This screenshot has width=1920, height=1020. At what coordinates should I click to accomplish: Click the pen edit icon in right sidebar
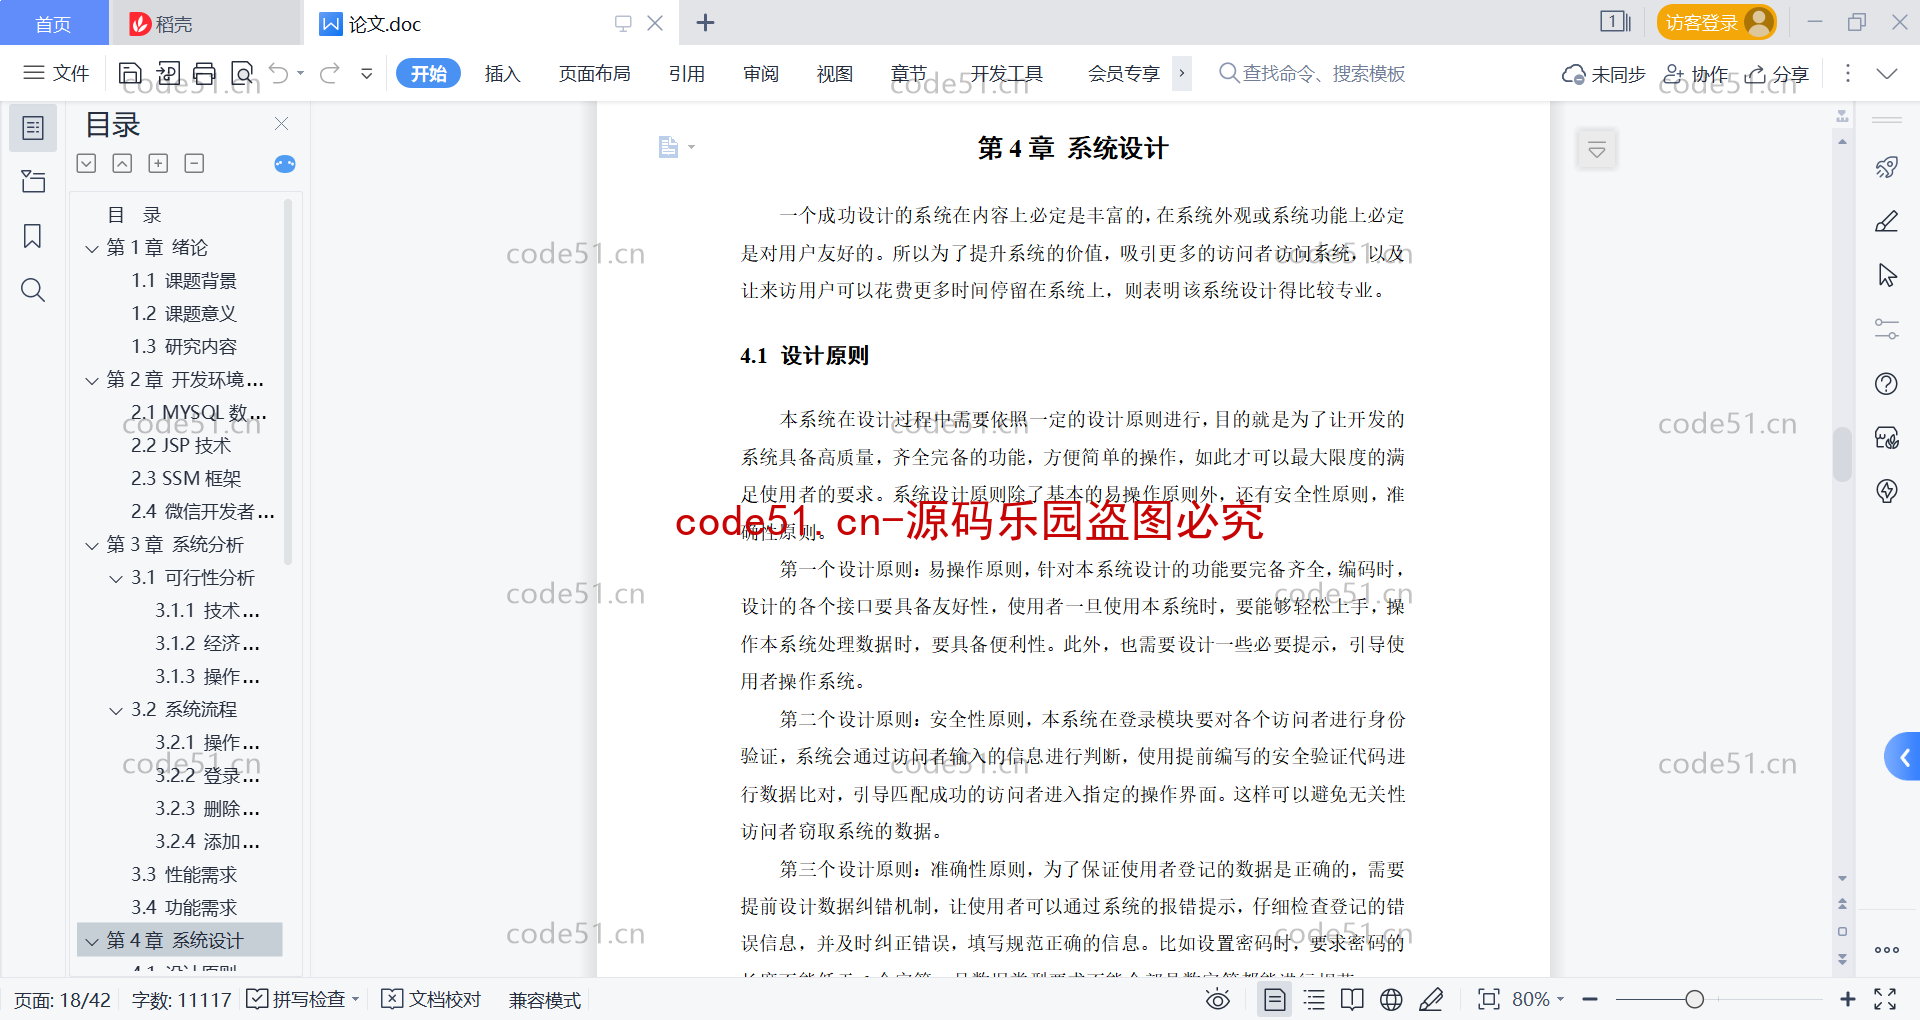click(x=1887, y=221)
